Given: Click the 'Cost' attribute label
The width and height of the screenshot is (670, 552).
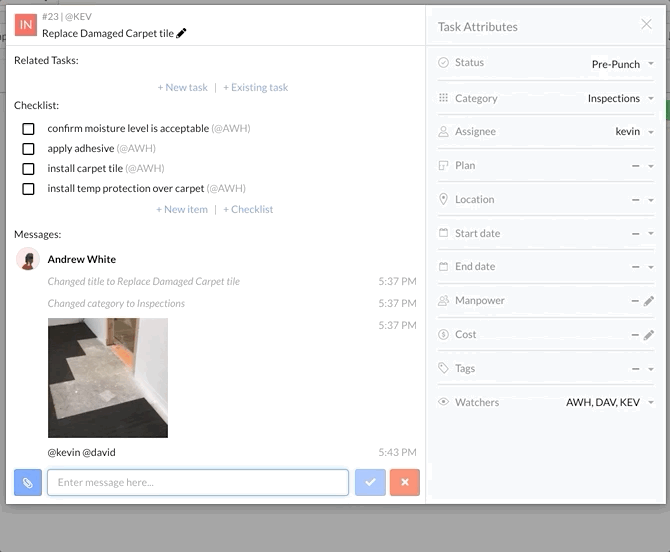Looking at the screenshot, I should [x=465, y=335].
